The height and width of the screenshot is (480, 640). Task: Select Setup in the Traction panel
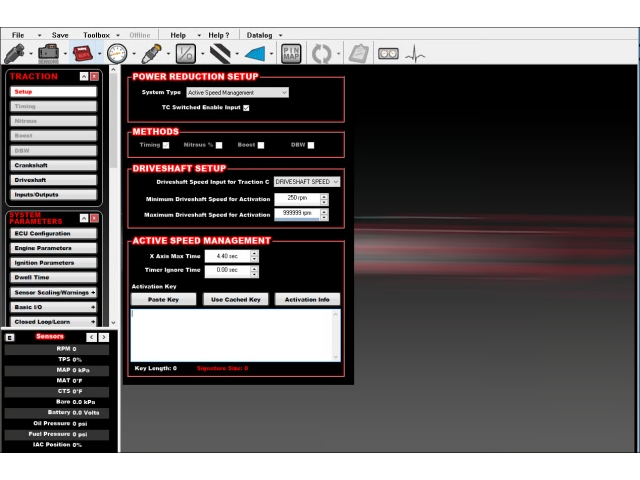(53, 92)
